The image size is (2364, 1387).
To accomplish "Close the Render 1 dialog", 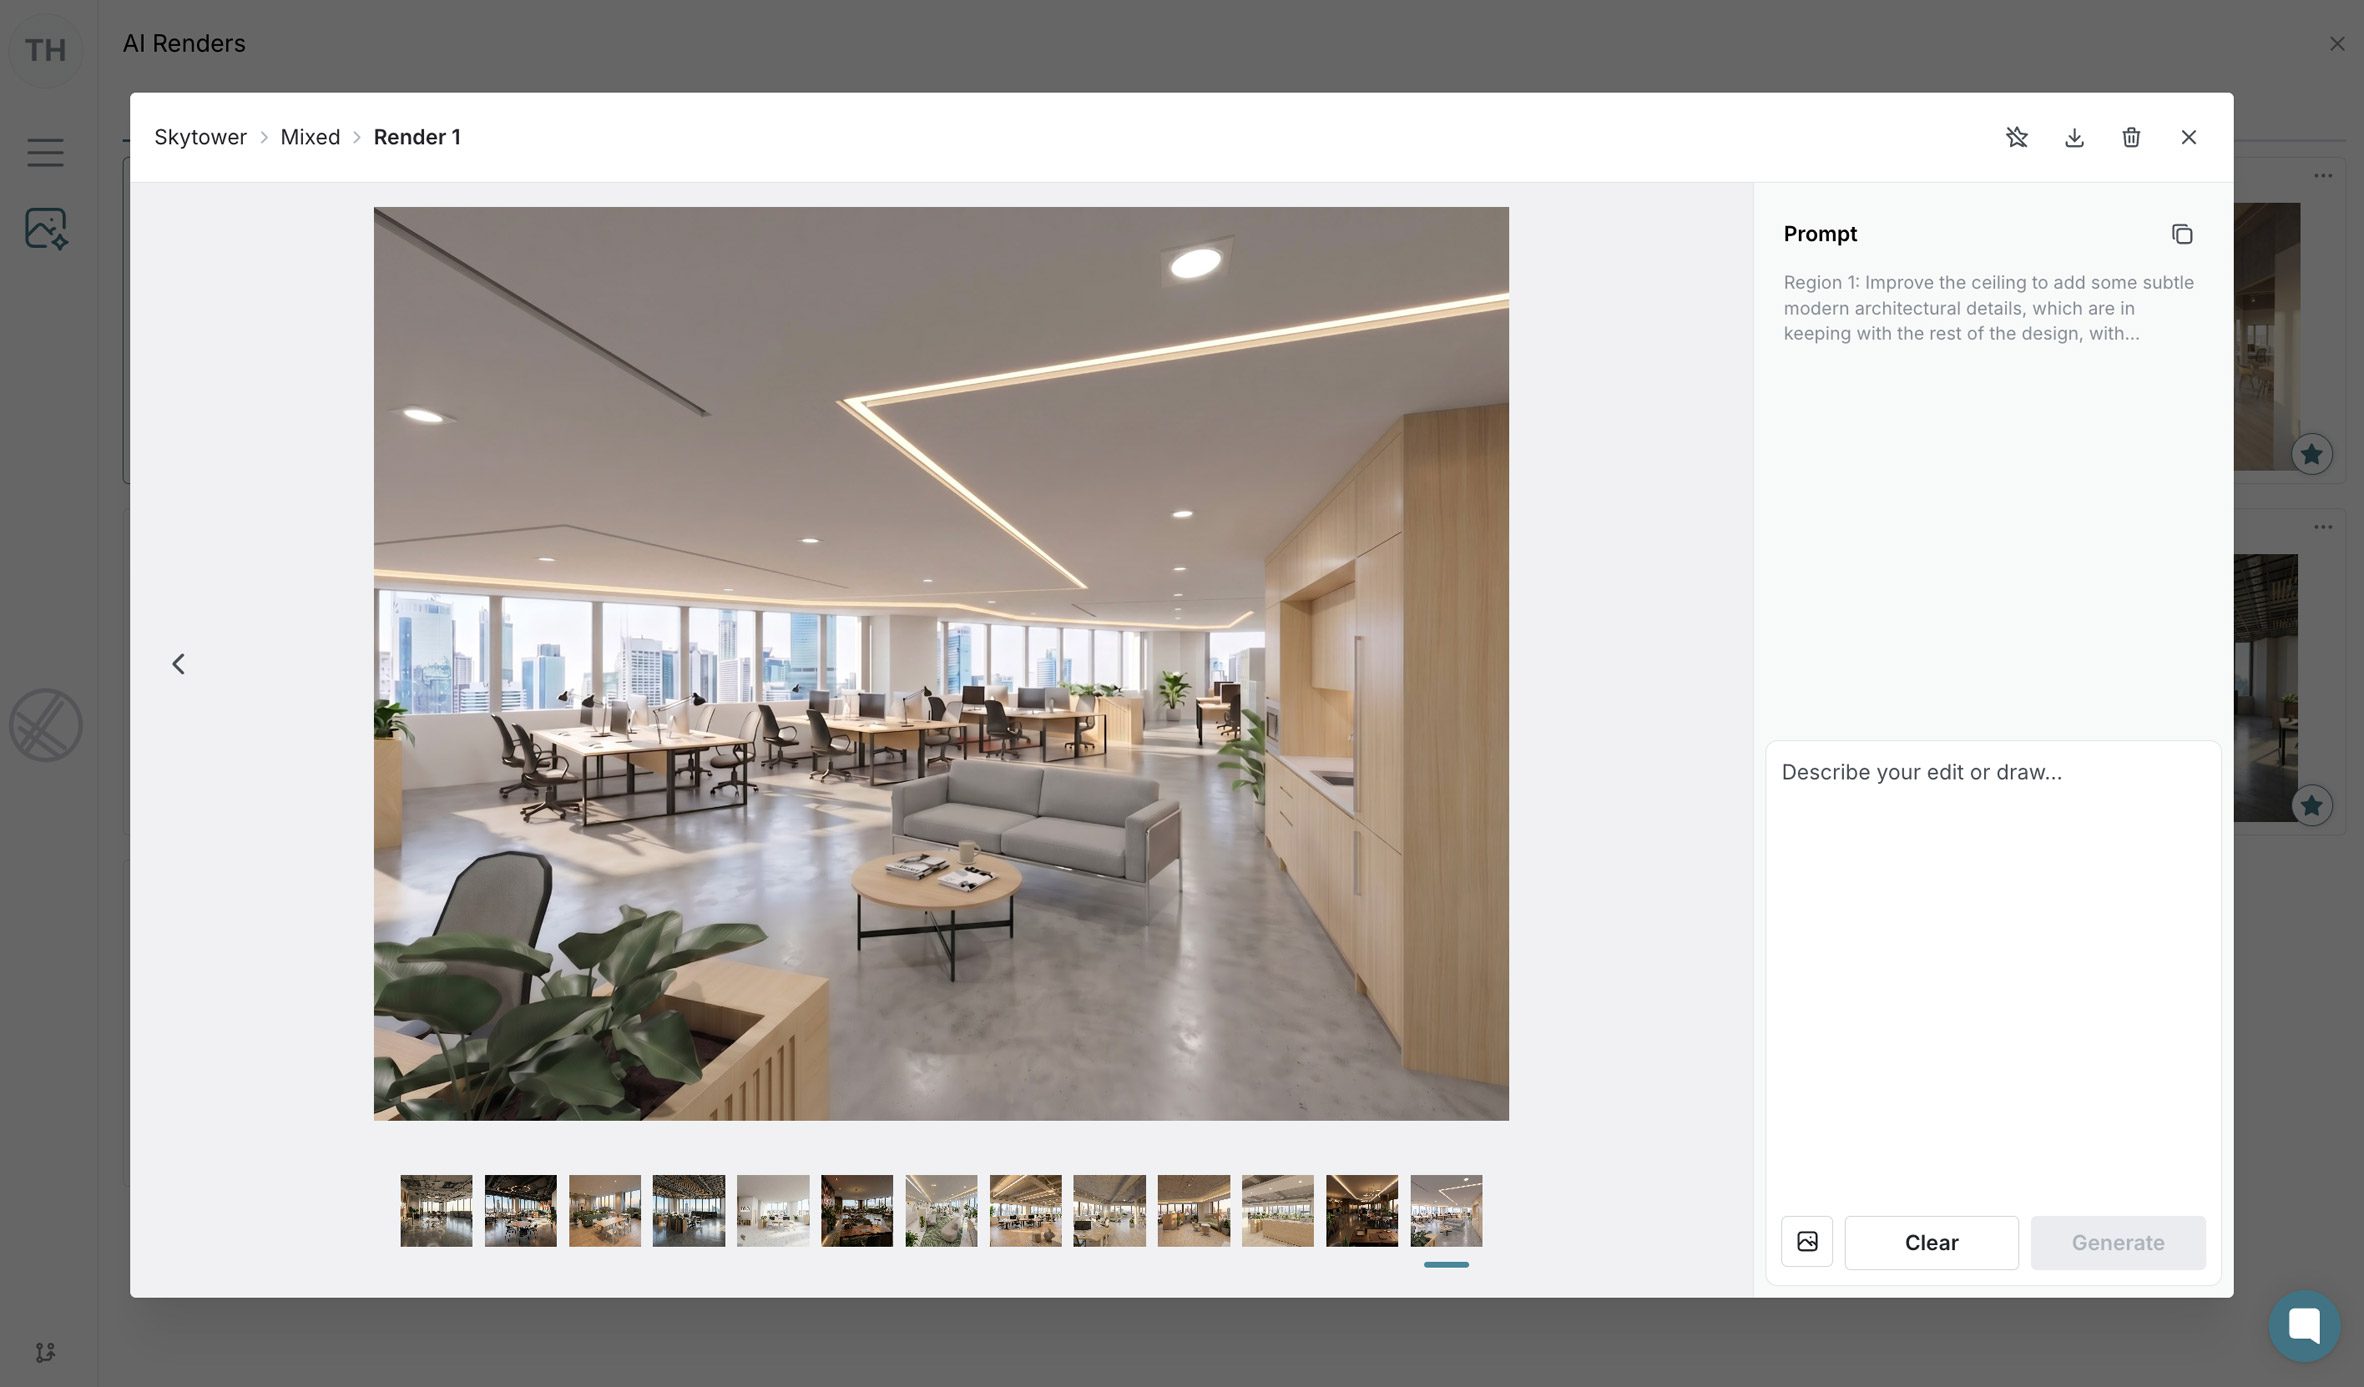I will point(2188,137).
